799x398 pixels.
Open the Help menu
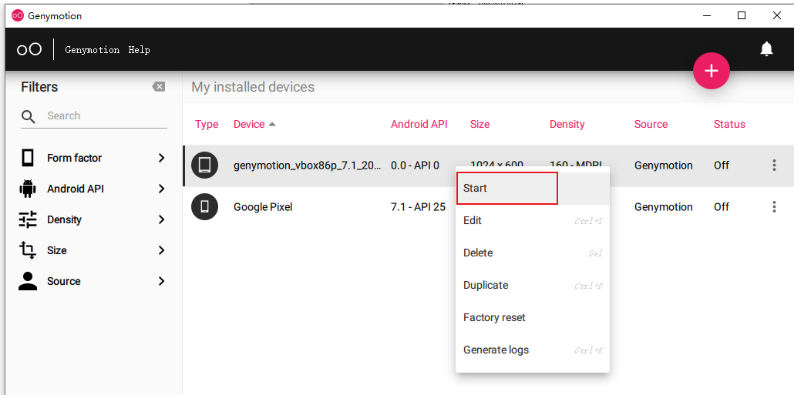pyautogui.click(x=139, y=50)
